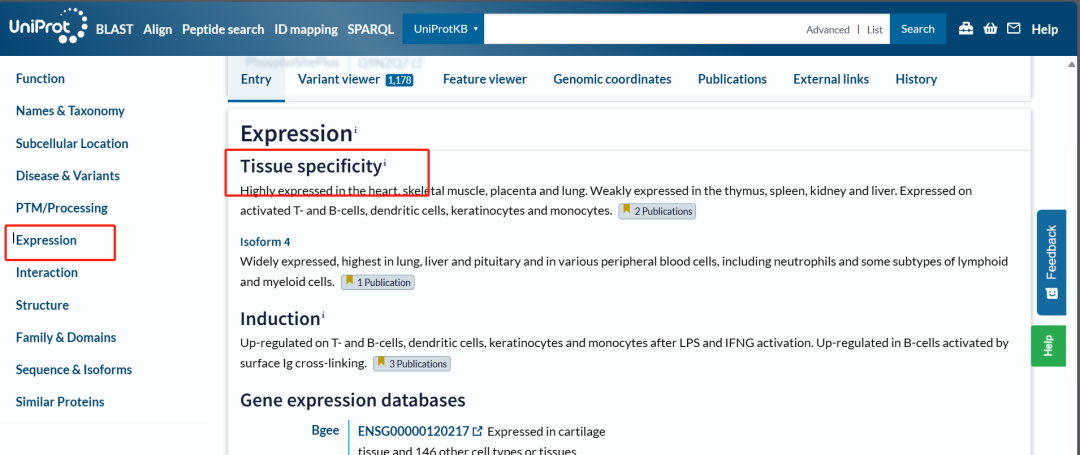Open the UniProtKB database dropdown
This screenshot has width=1080, height=455.
click(443, 29)
